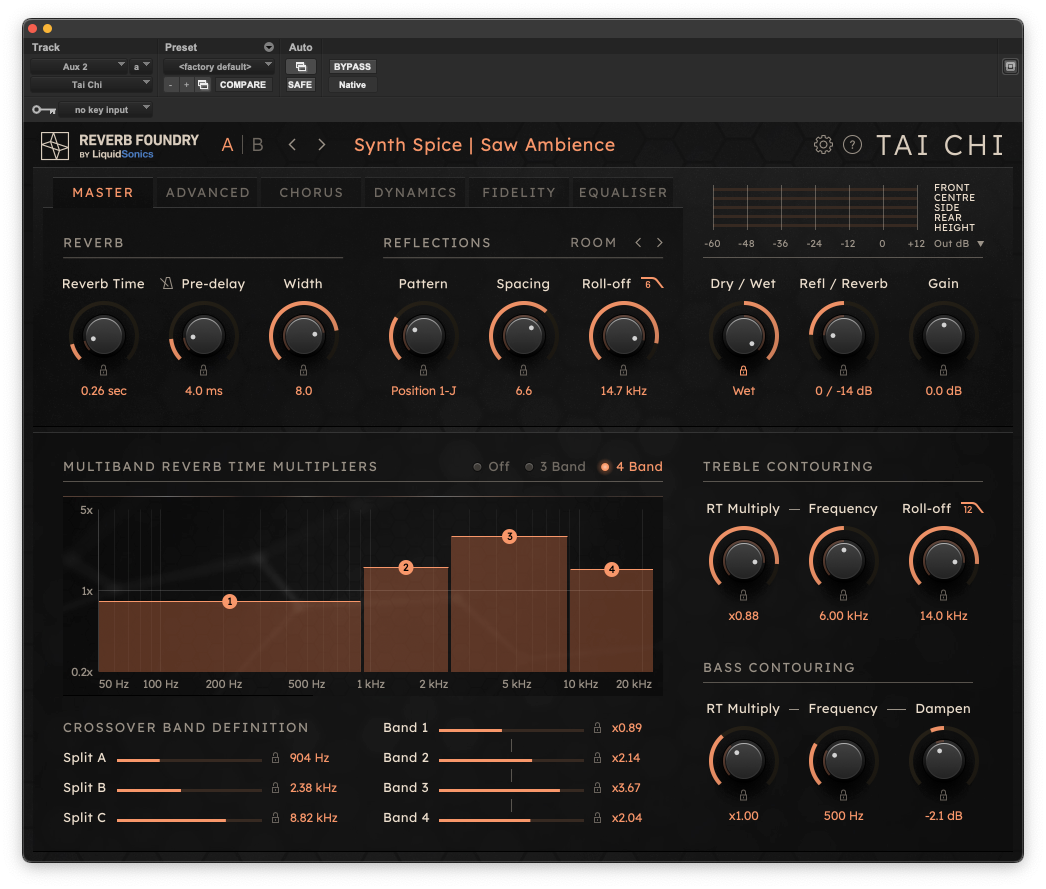Toggle the SAFE automation button
Viewport: 1046px width, 889px height.
tap(300, 85)
